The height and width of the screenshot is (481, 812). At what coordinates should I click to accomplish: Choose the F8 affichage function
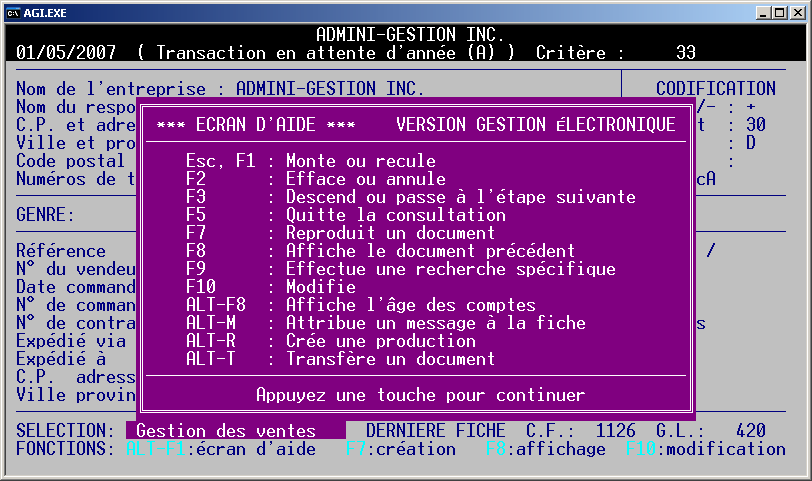coord(545,449)
